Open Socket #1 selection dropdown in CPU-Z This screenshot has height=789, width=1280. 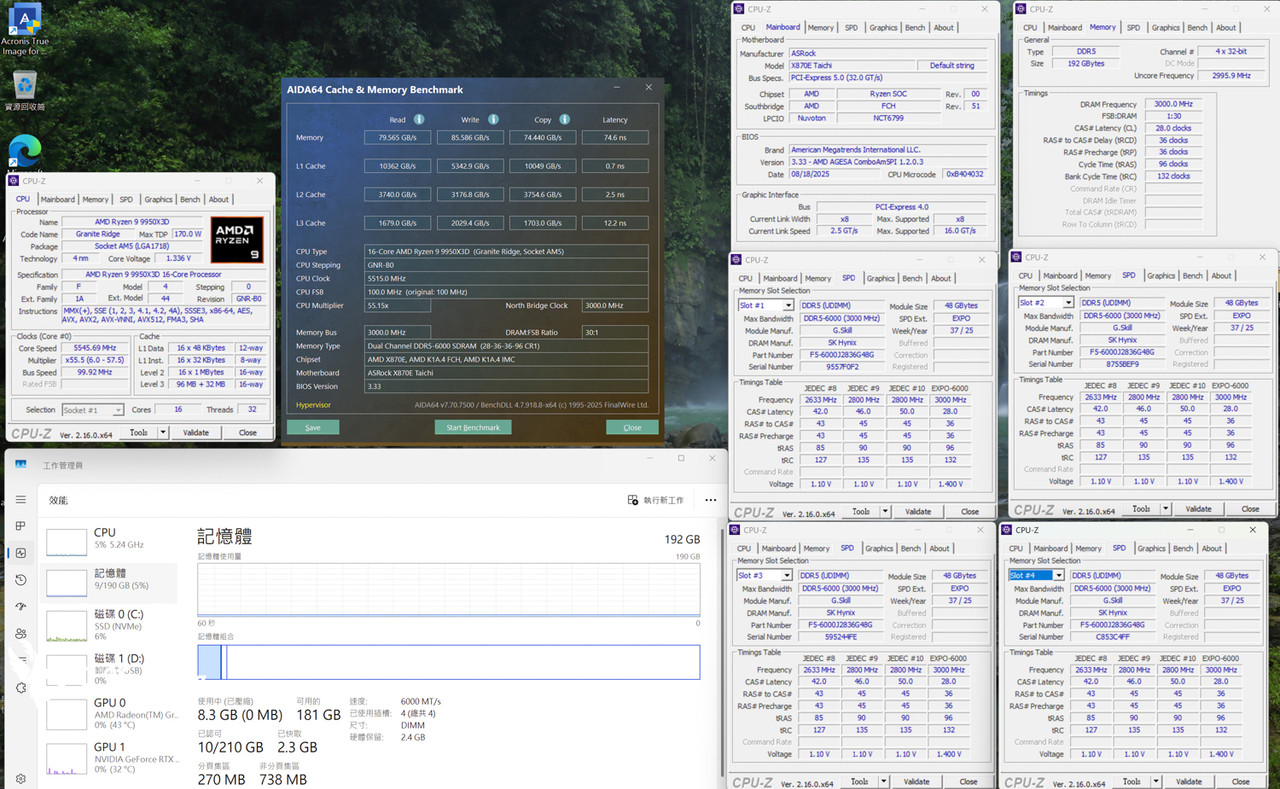coord(92,410)
